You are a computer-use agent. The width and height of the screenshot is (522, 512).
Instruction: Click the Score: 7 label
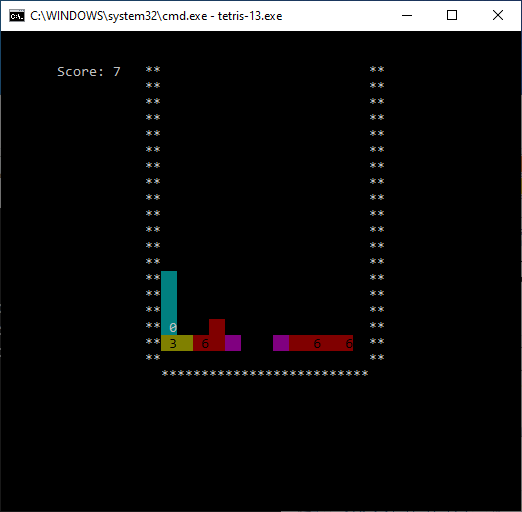pos(89,72)
